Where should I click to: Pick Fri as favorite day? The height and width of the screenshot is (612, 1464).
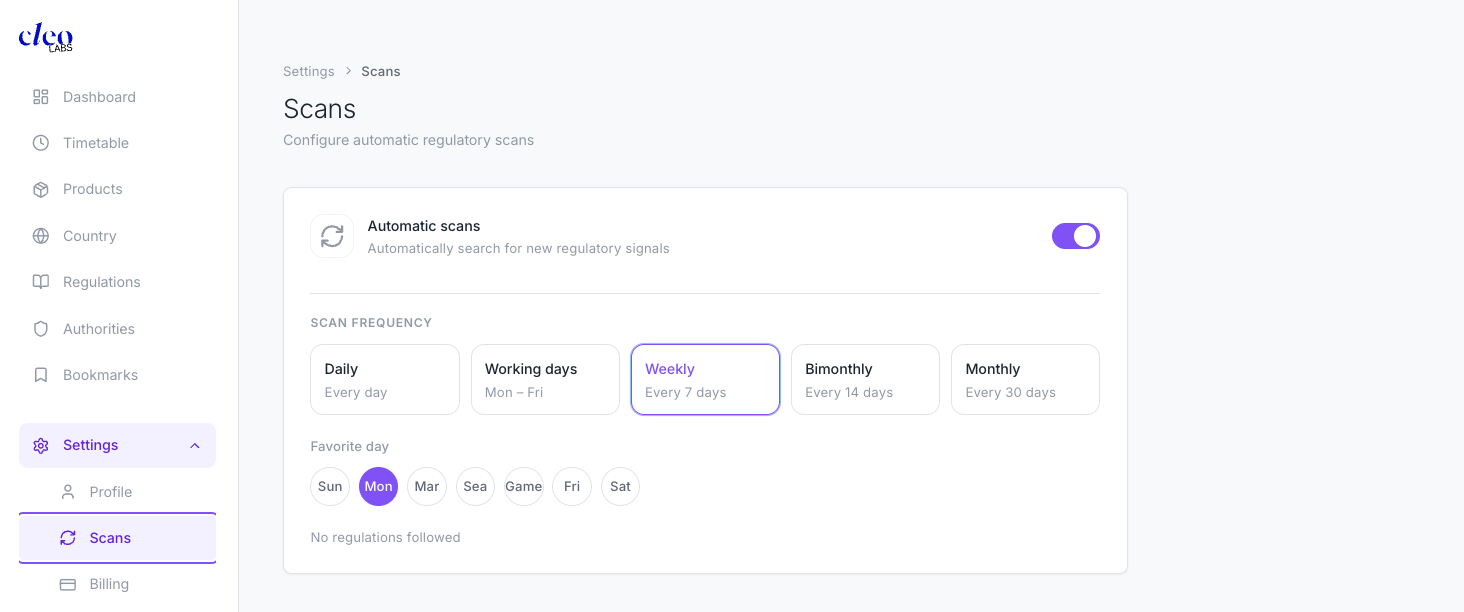click(572, 486)
